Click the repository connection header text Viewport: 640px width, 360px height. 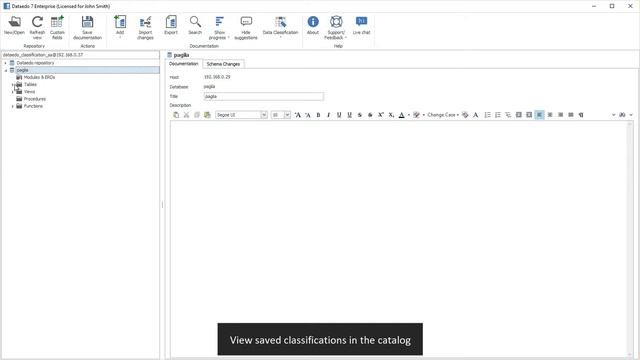pyautogui.click(x=43, y=55)
